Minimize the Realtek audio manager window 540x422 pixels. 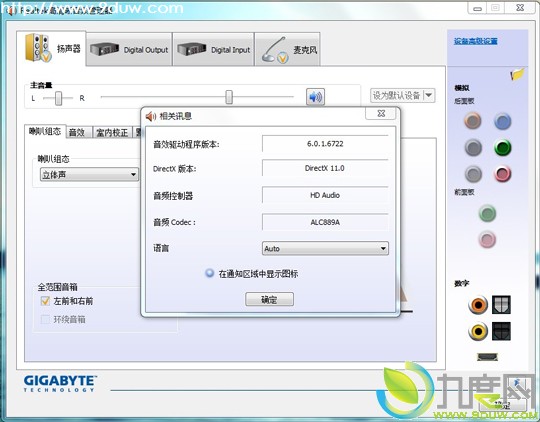(x=477, y=8)
